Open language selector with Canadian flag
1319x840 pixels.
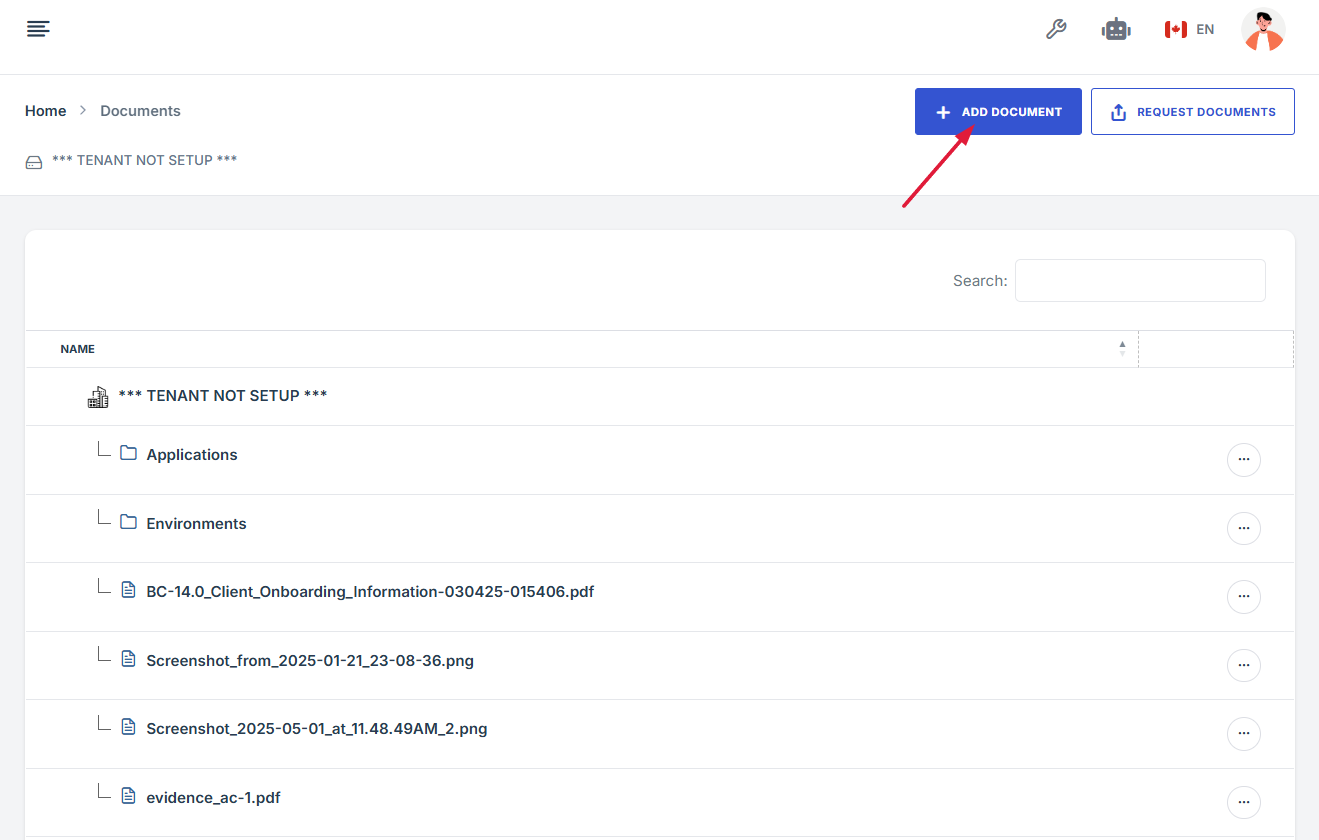(x=1189, y=29)
